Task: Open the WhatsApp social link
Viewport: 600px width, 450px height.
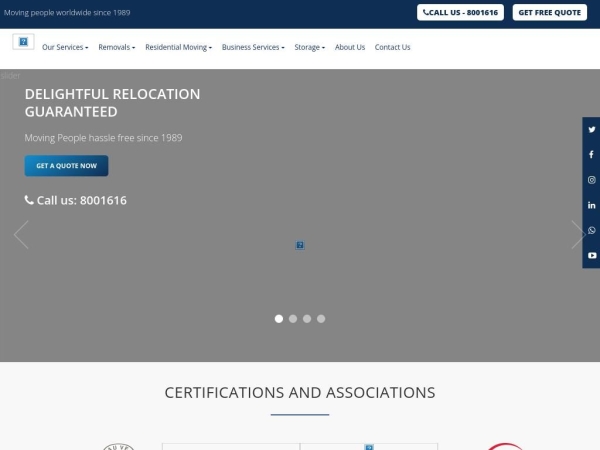Action: 591,230
